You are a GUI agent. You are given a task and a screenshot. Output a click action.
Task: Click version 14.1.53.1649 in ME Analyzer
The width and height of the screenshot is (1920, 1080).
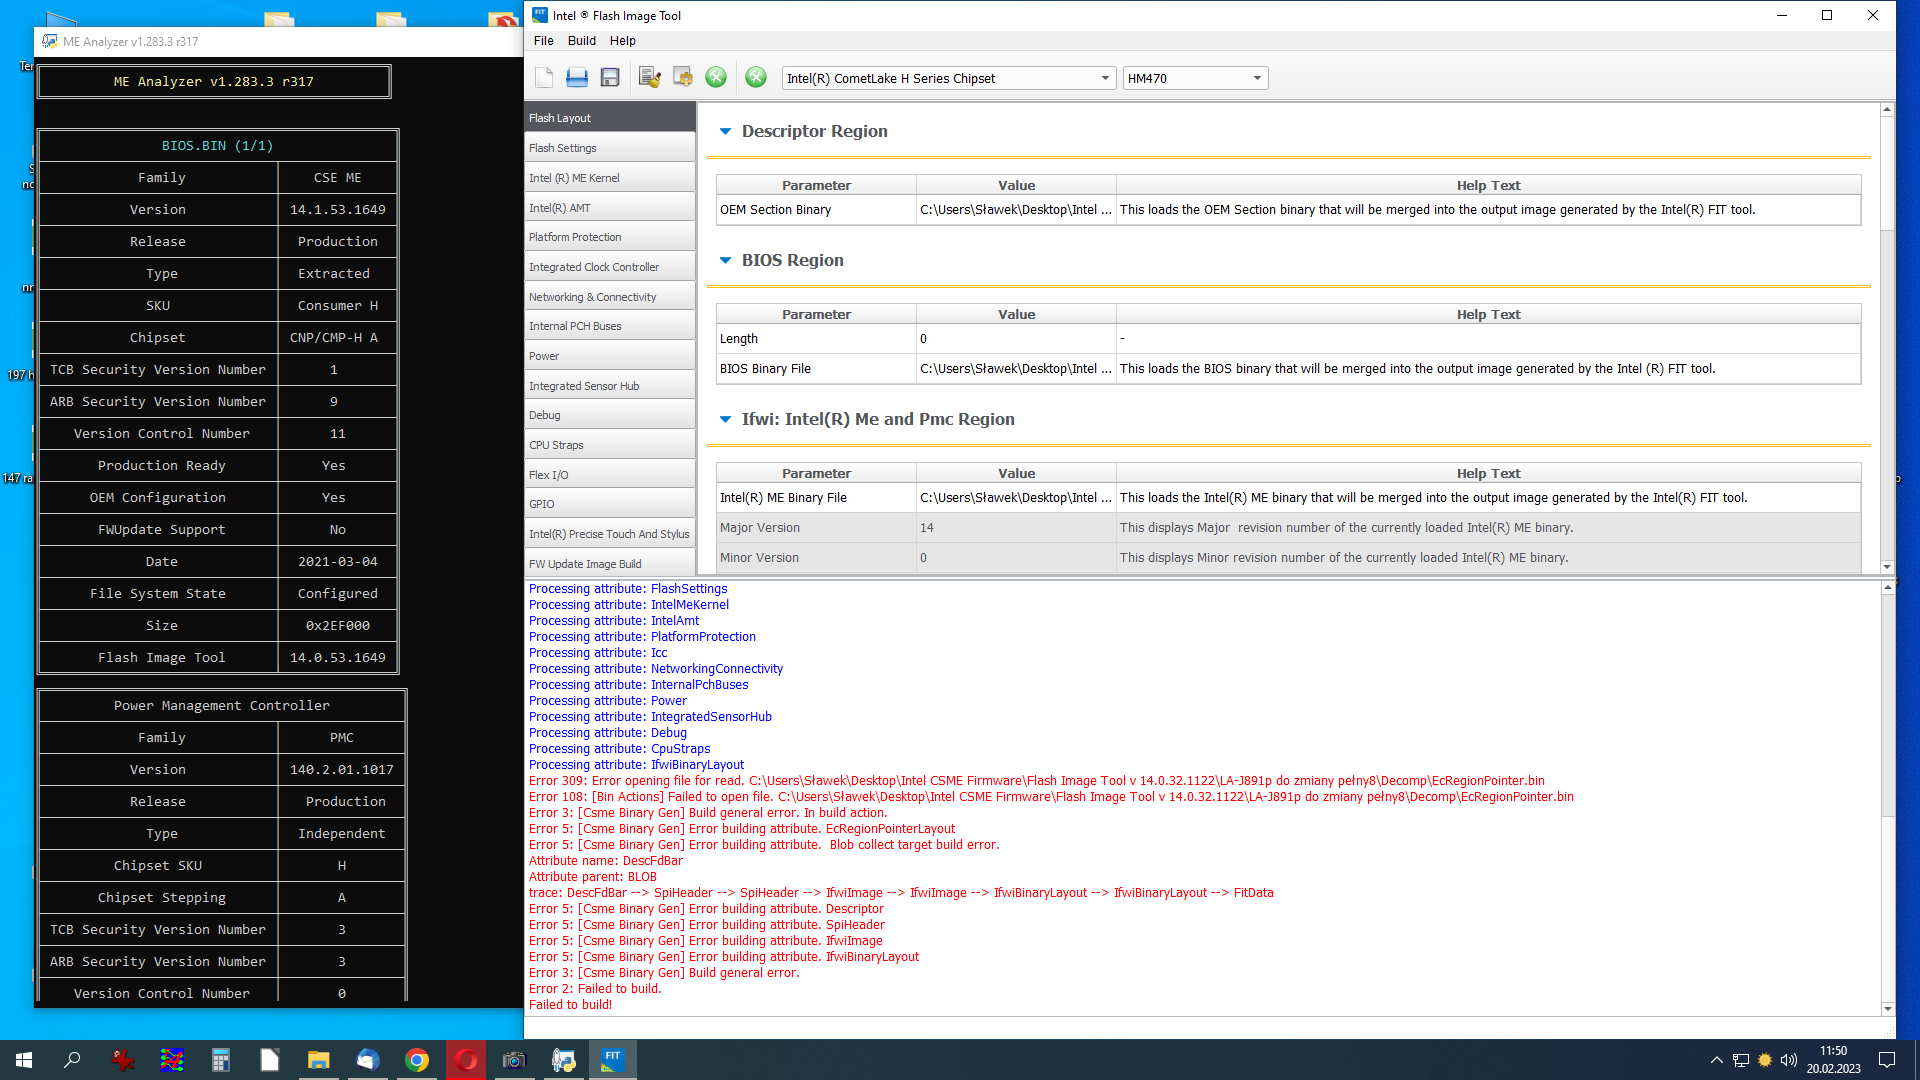click(337, 210)
